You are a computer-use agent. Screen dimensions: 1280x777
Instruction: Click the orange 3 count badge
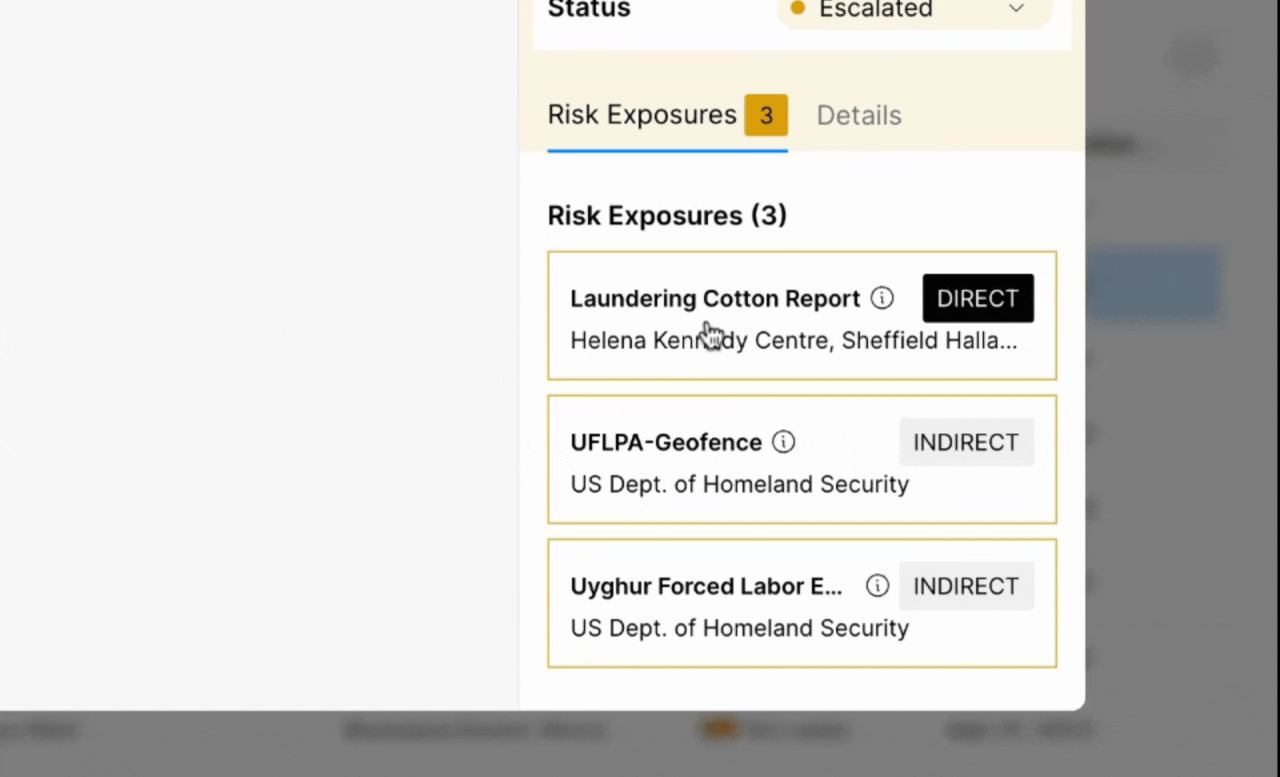(766, 116)
